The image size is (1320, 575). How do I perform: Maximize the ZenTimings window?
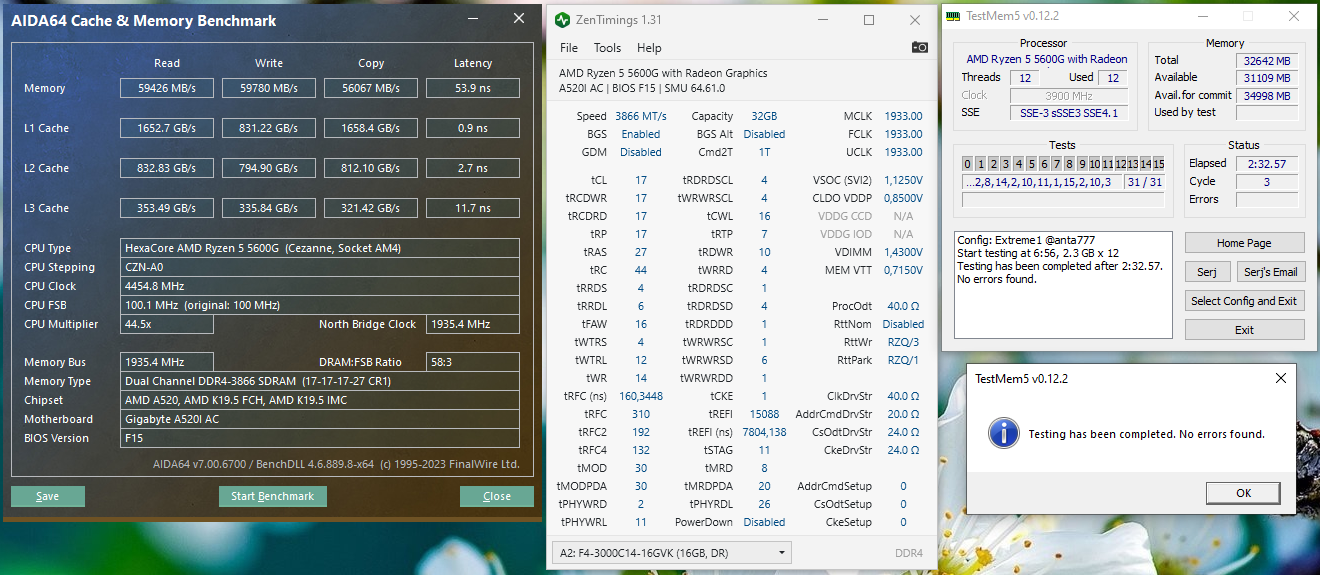coord(868,20)
